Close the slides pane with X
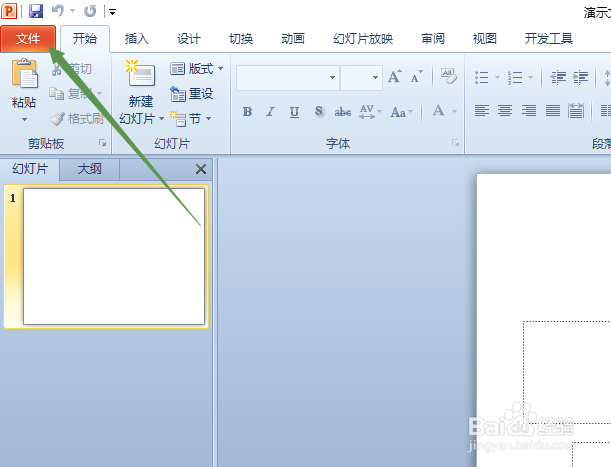Viewport: 611px width, 467px height. click(x=201, y=169)
